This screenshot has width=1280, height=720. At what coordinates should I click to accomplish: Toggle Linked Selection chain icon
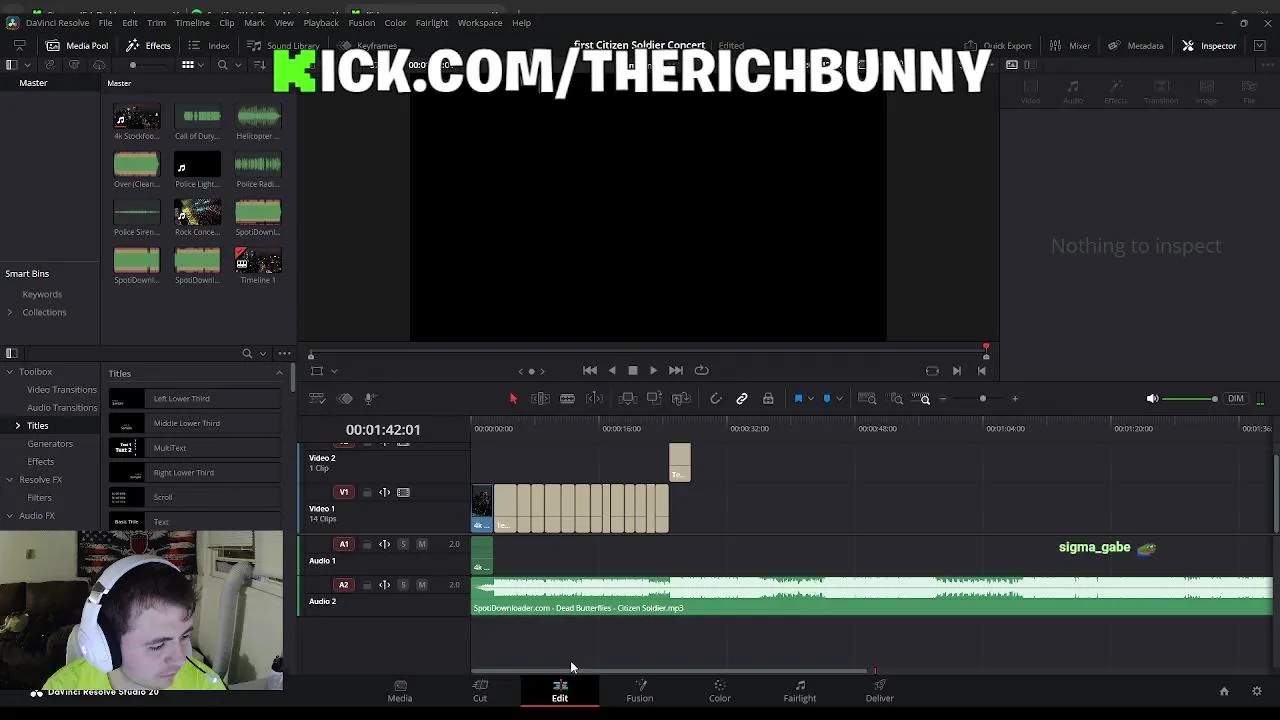742,399
